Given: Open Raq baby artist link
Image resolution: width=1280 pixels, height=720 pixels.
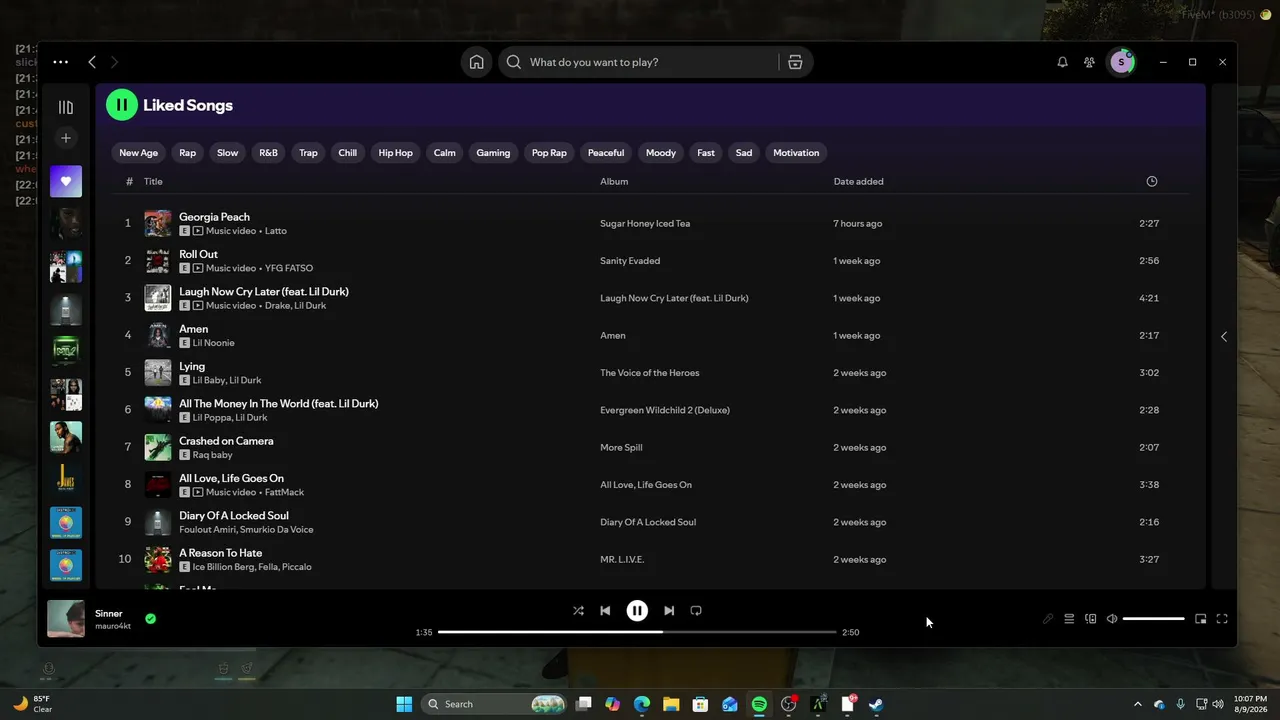Looking at the screenshot, I should tap(212, 455).
